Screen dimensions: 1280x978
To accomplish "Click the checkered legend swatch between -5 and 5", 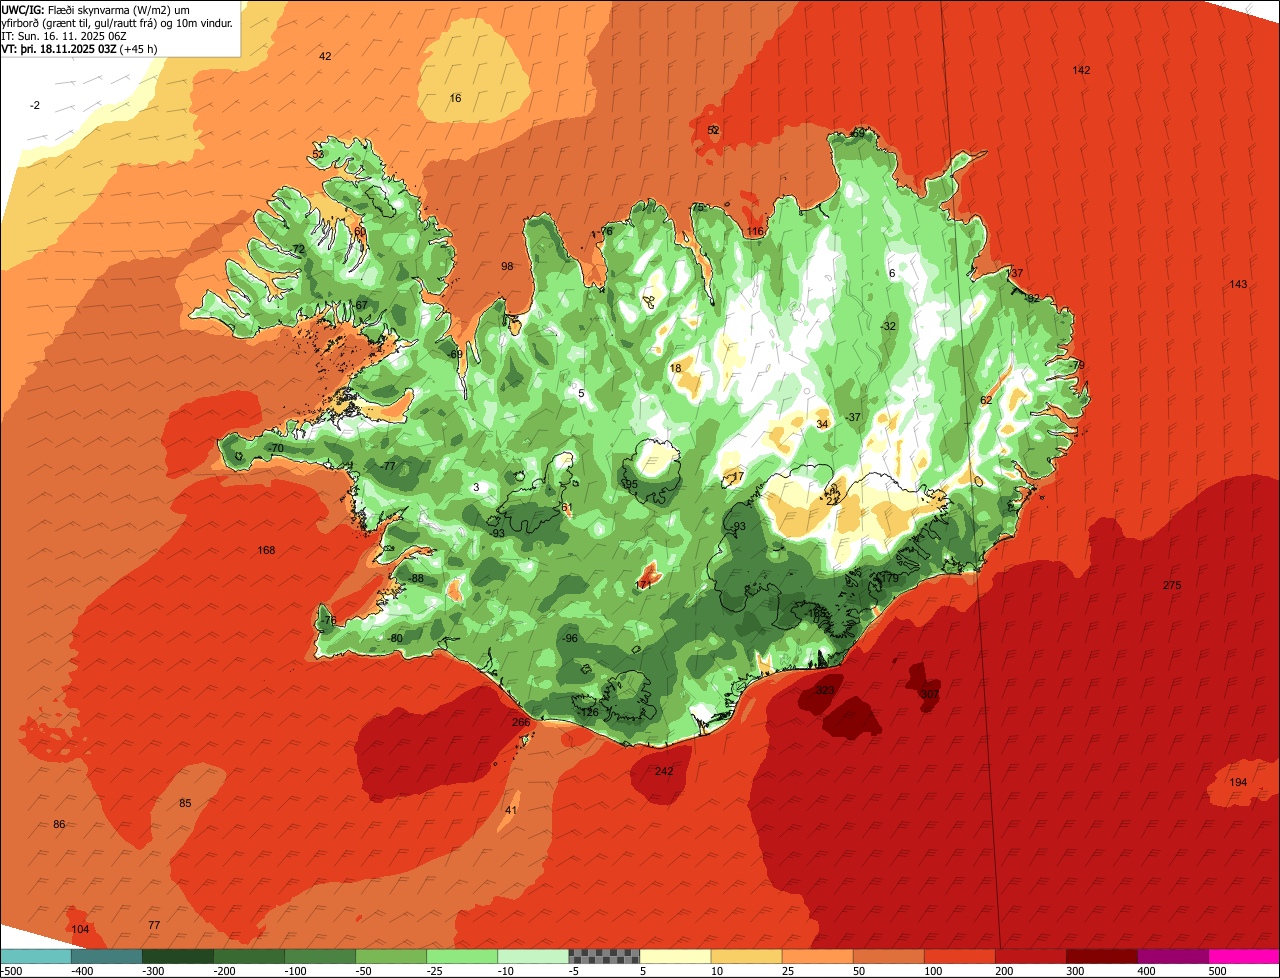I will pyautogui.click(x=604, y=955).
